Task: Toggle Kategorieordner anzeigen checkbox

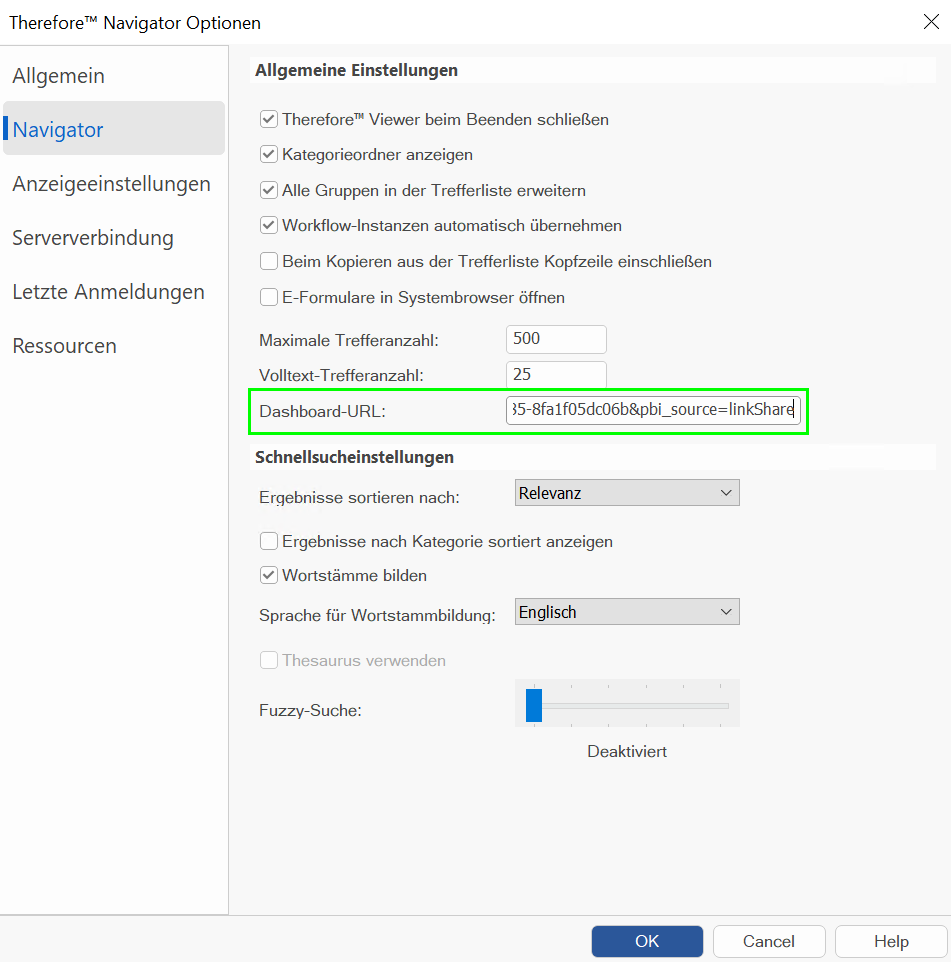Action: click(269, 154)
